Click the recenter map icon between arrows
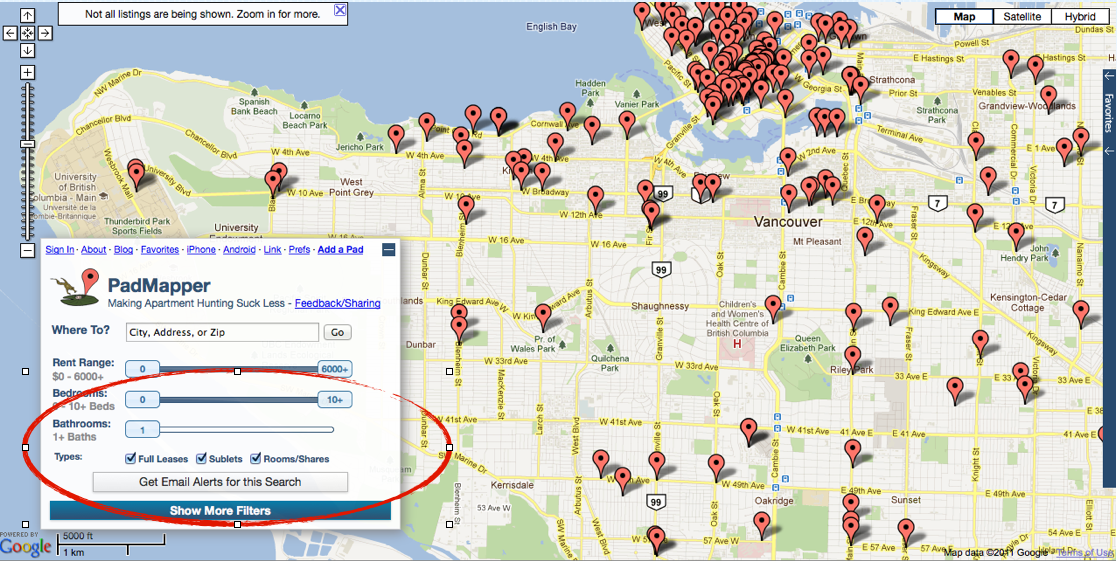1117x561 pixels. point(27,33)
